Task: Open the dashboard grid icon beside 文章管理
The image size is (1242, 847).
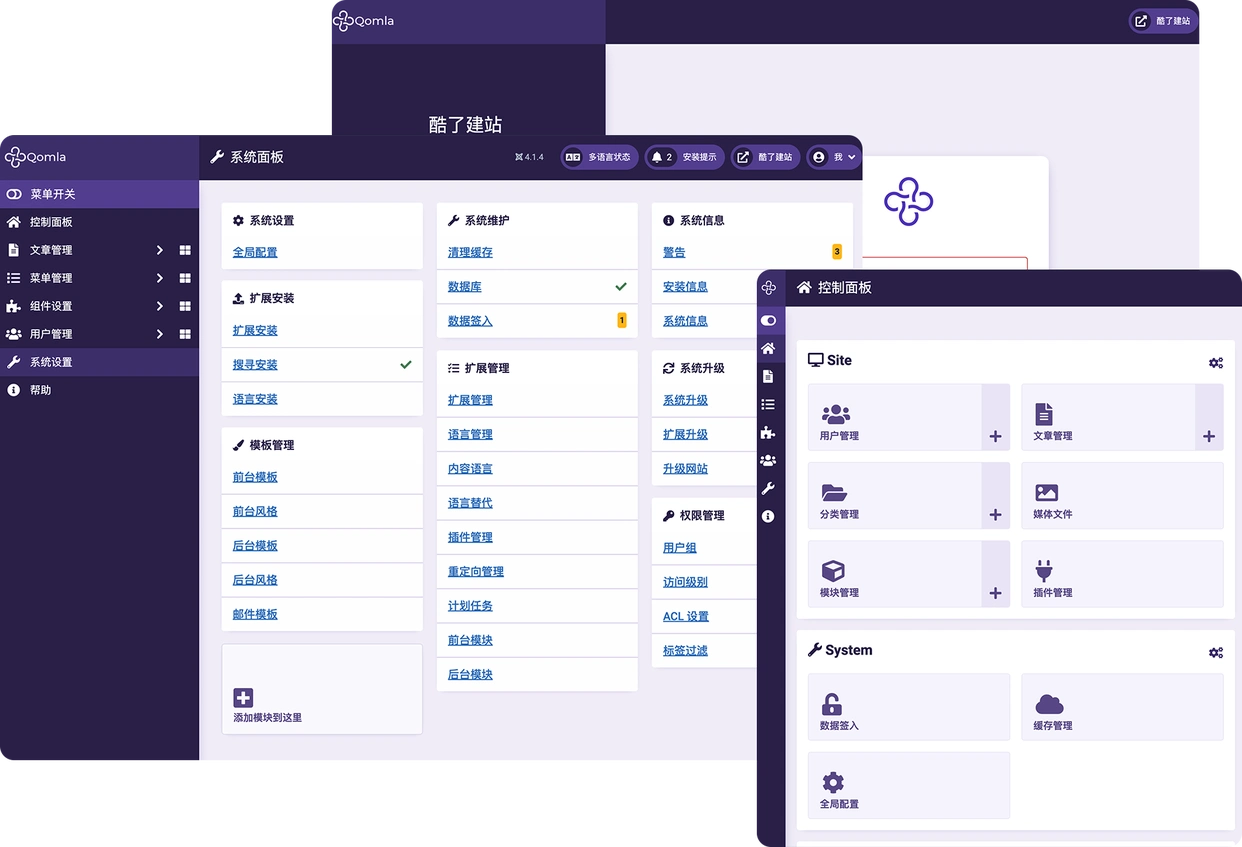Action: tap(185, 250)
